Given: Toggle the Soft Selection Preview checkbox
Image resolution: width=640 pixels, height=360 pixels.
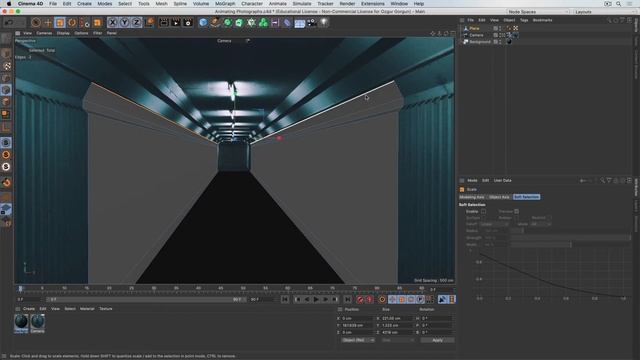Looking at the screenshot, I should (516, 211).
